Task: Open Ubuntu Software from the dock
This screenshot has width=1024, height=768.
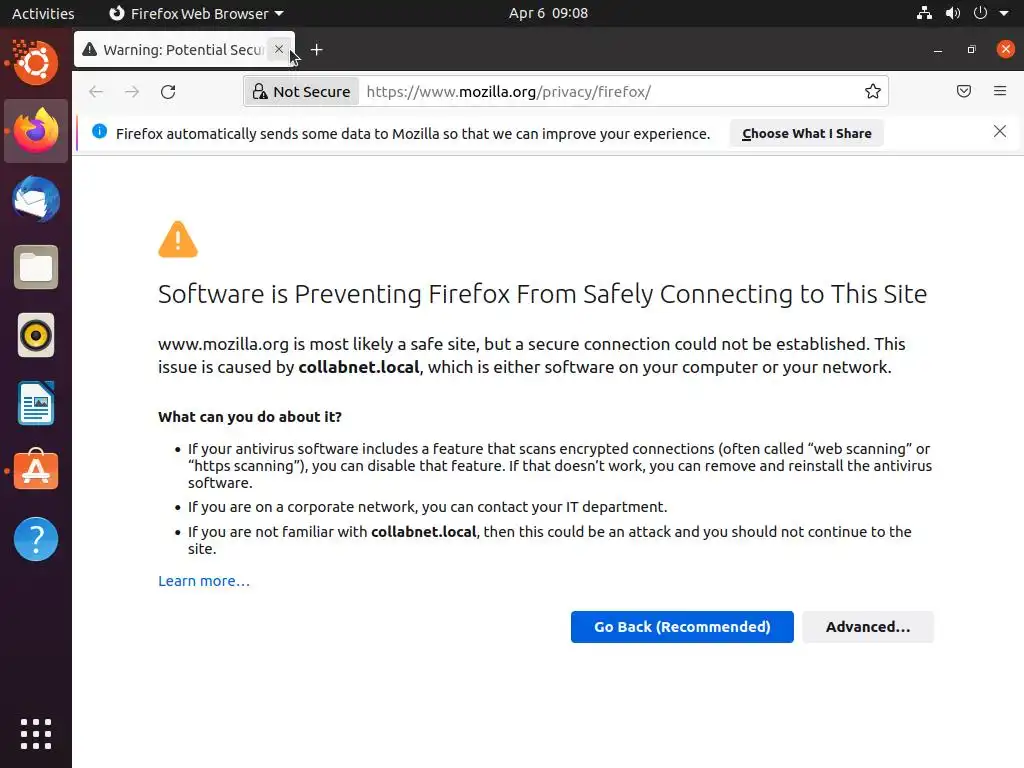Action: (36, 471)
